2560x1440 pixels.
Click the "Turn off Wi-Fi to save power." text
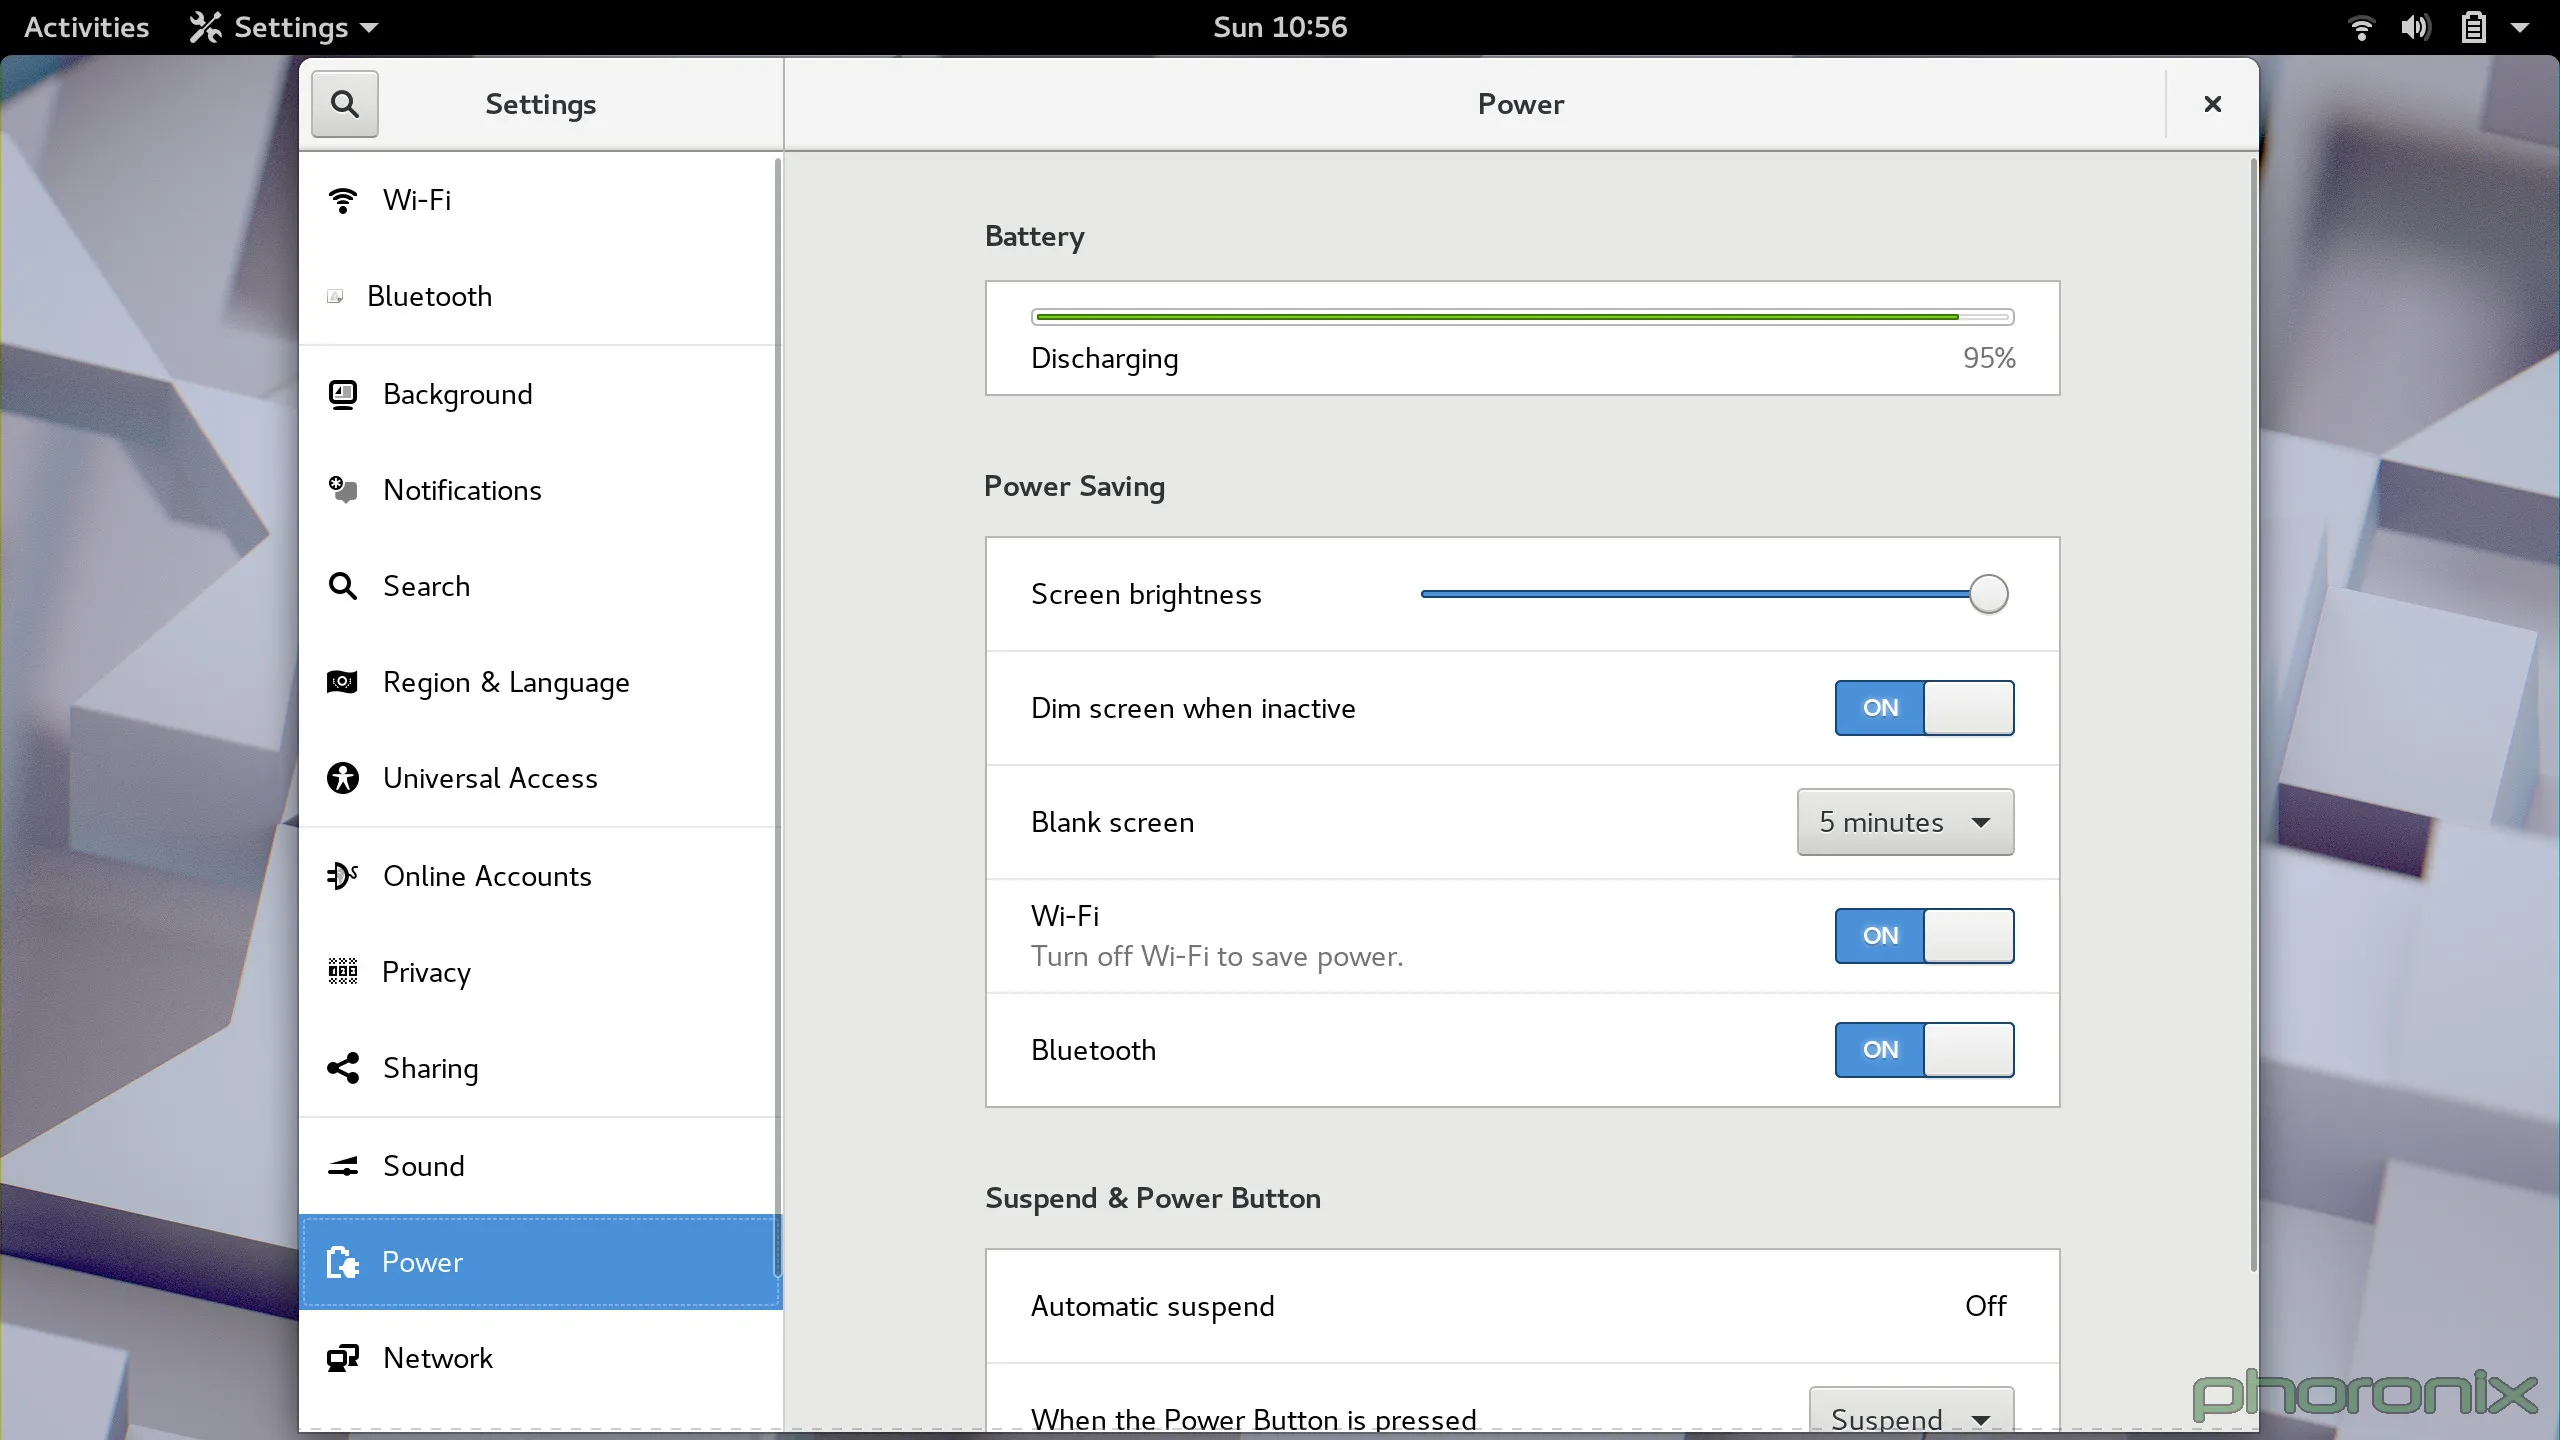tap(1217, 956)
